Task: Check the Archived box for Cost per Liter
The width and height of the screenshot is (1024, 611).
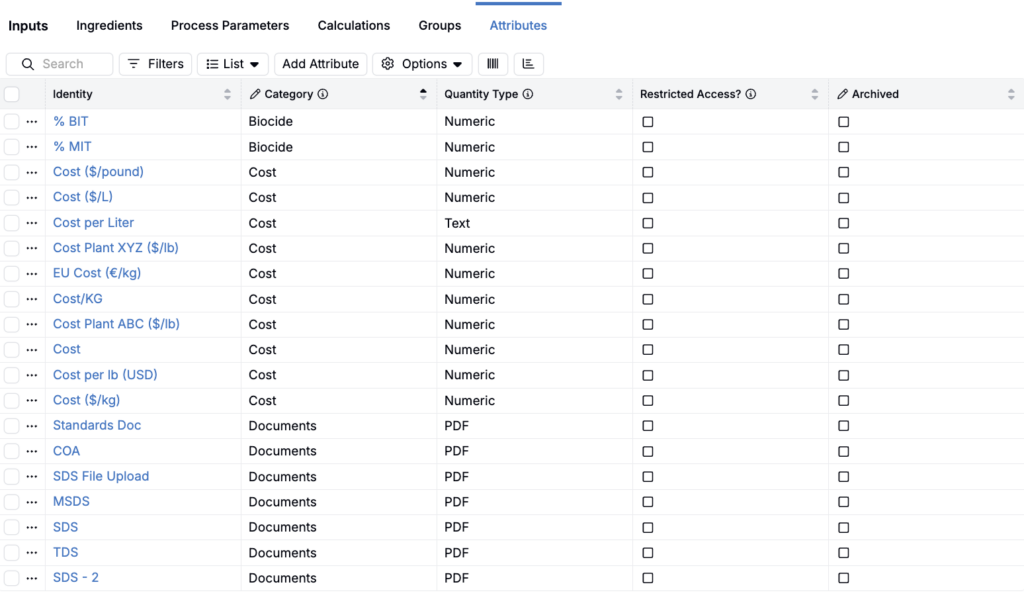Action: 844,223
